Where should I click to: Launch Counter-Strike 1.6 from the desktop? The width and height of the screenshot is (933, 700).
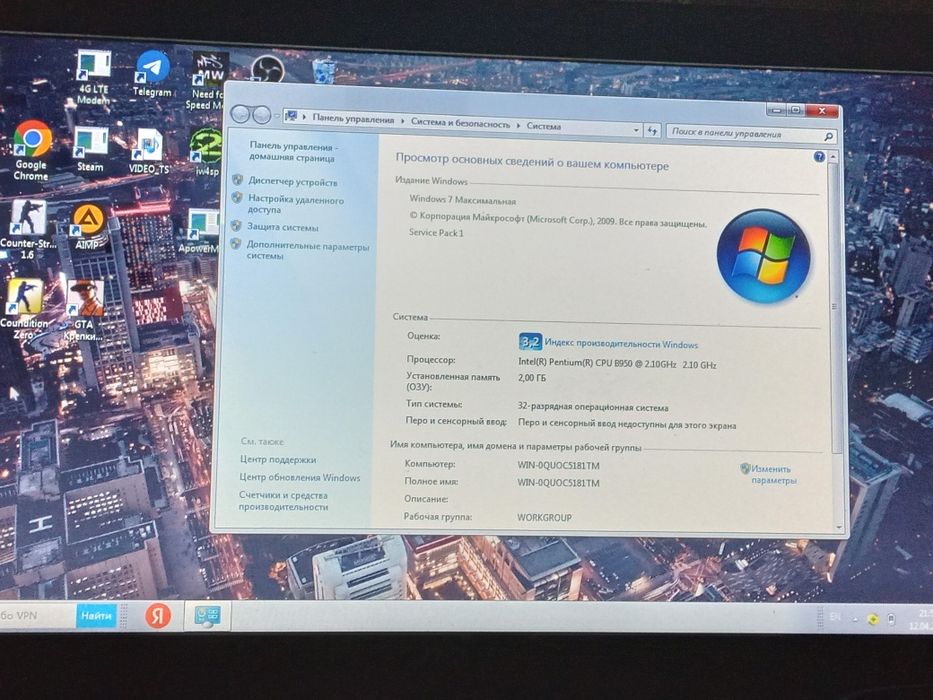point(27,230)
